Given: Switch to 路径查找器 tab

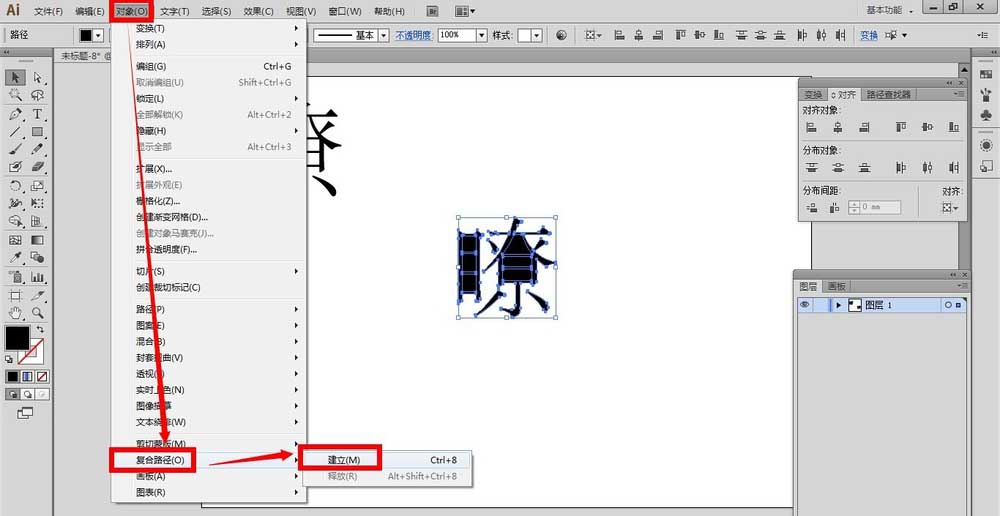Looking at the screenshot, I should [888, 94].
